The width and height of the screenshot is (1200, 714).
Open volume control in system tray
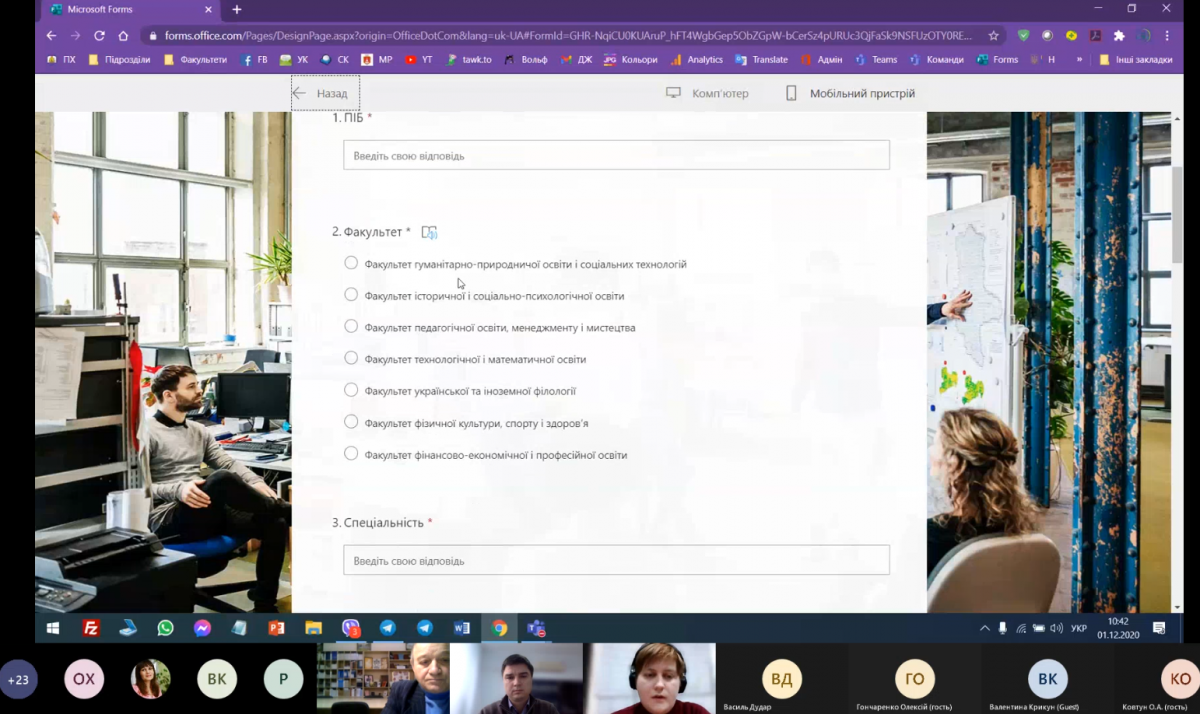pos(1057,628)
